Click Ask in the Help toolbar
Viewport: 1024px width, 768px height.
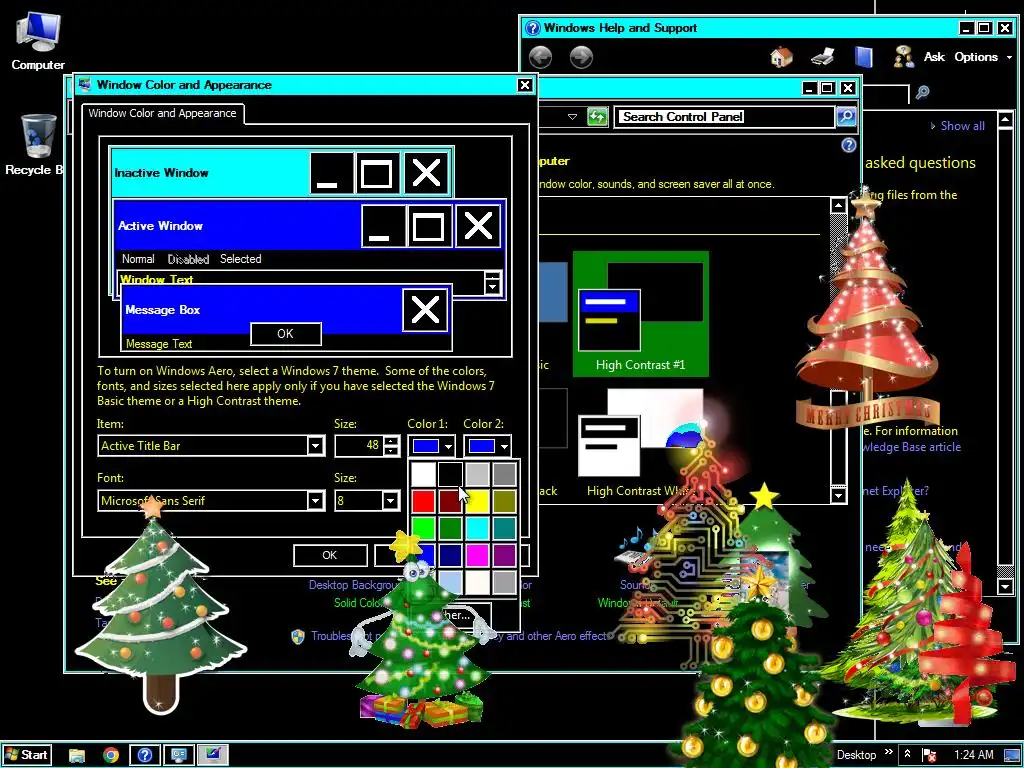tap(934, 57)
